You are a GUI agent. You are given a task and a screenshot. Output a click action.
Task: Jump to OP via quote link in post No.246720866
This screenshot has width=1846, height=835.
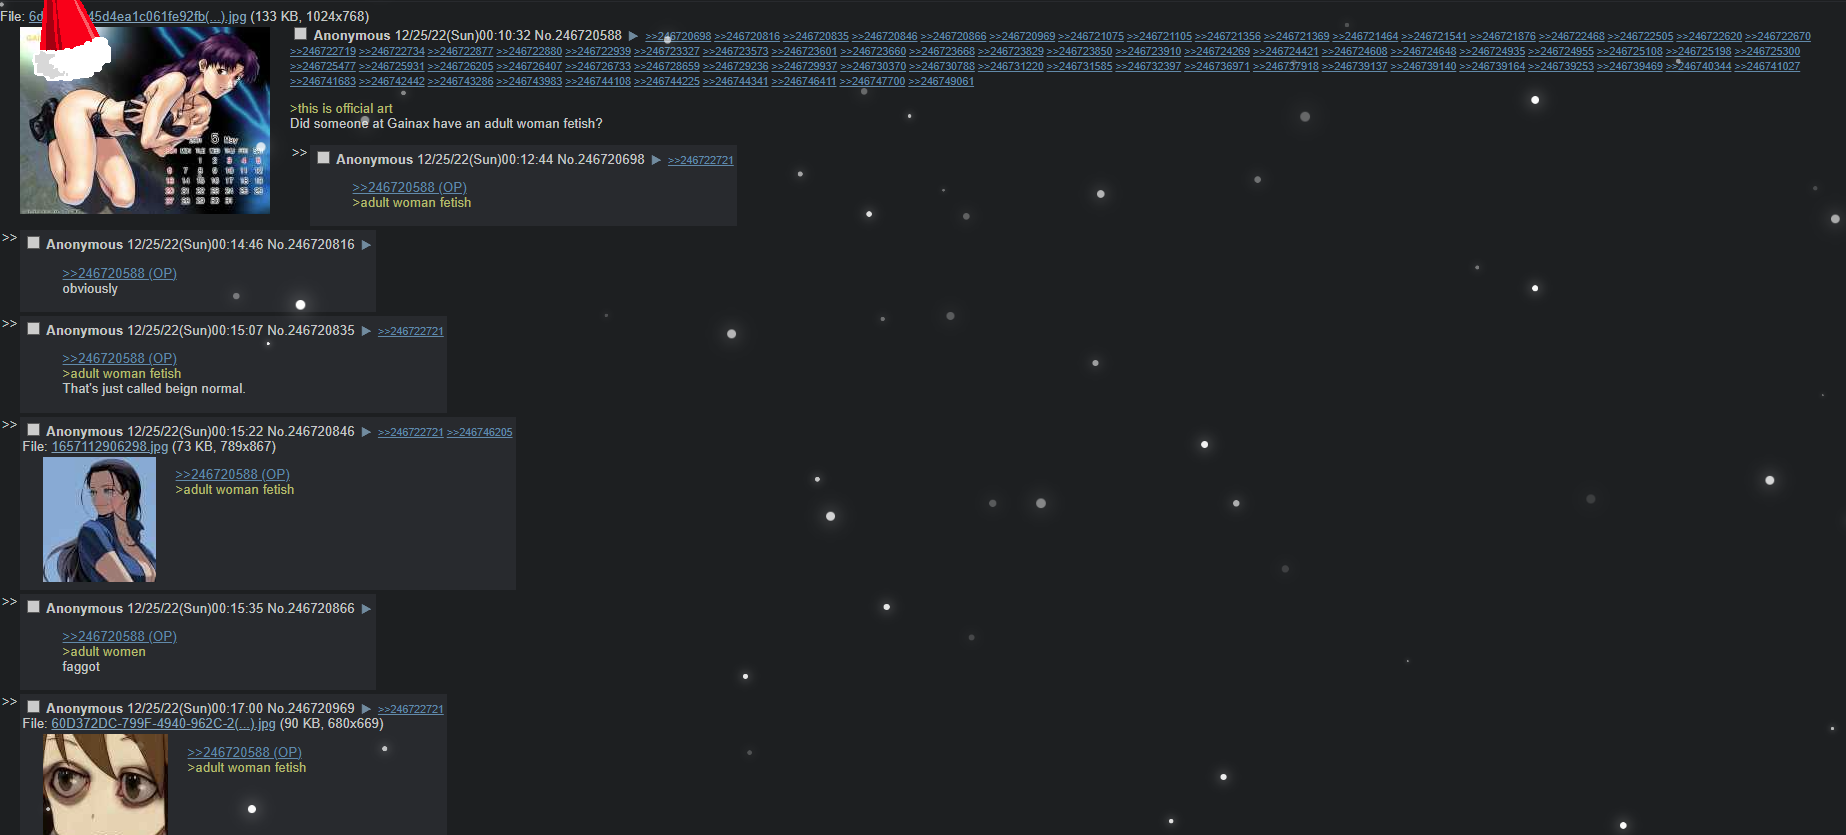119,636
